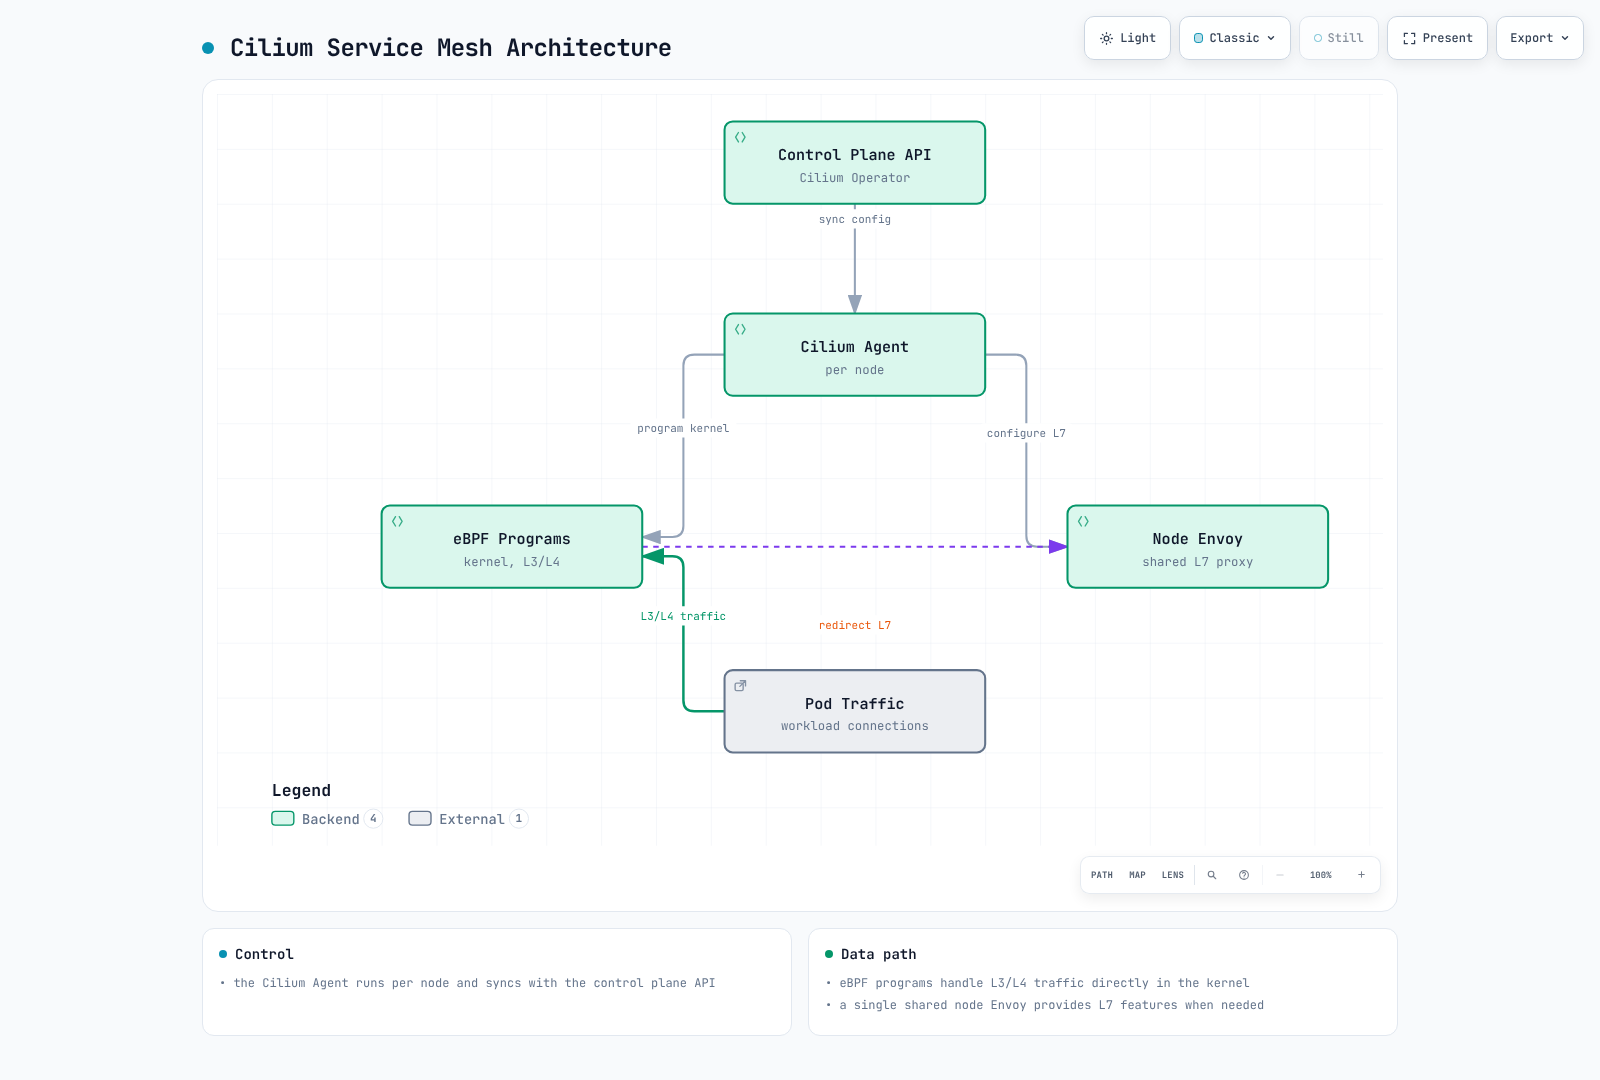
Task: Zoom out with the minus icon
Action: click(1280, 875)
